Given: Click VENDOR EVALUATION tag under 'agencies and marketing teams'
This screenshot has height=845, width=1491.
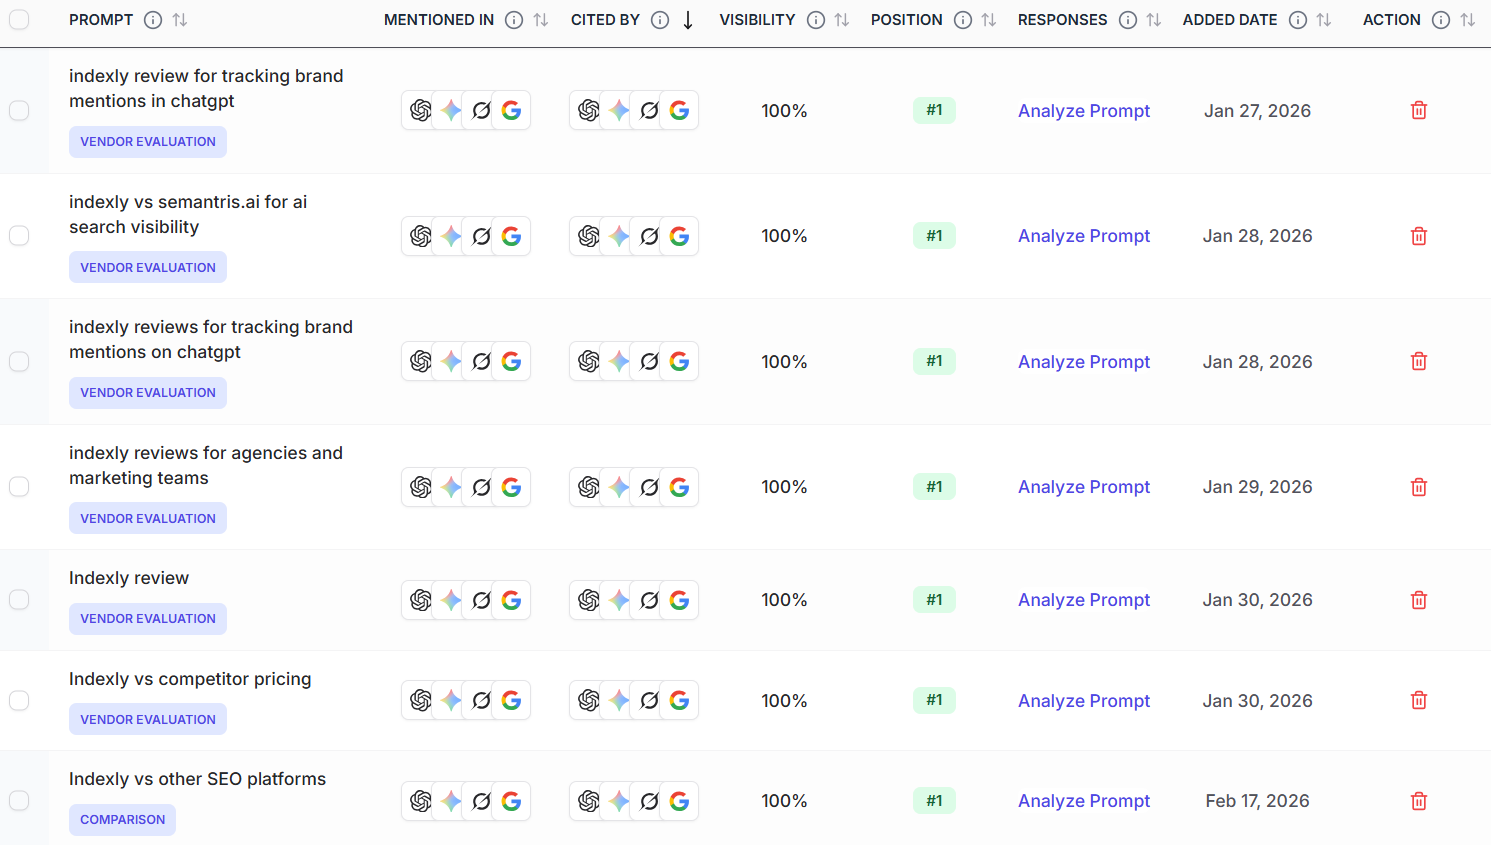Looking at the screenshot, I should 148,519.
